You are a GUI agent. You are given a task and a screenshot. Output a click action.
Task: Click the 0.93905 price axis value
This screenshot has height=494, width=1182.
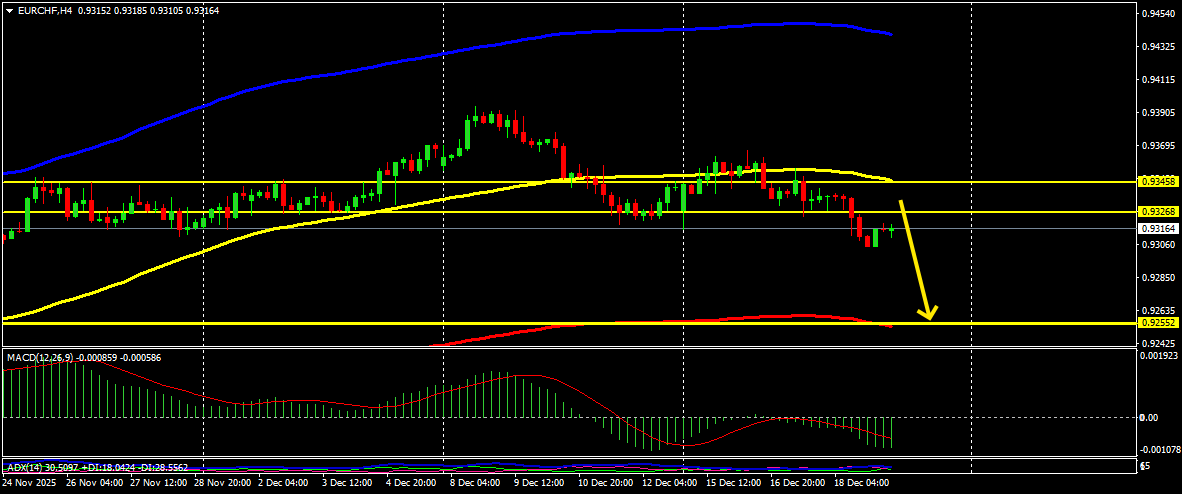click(1159, 112)
